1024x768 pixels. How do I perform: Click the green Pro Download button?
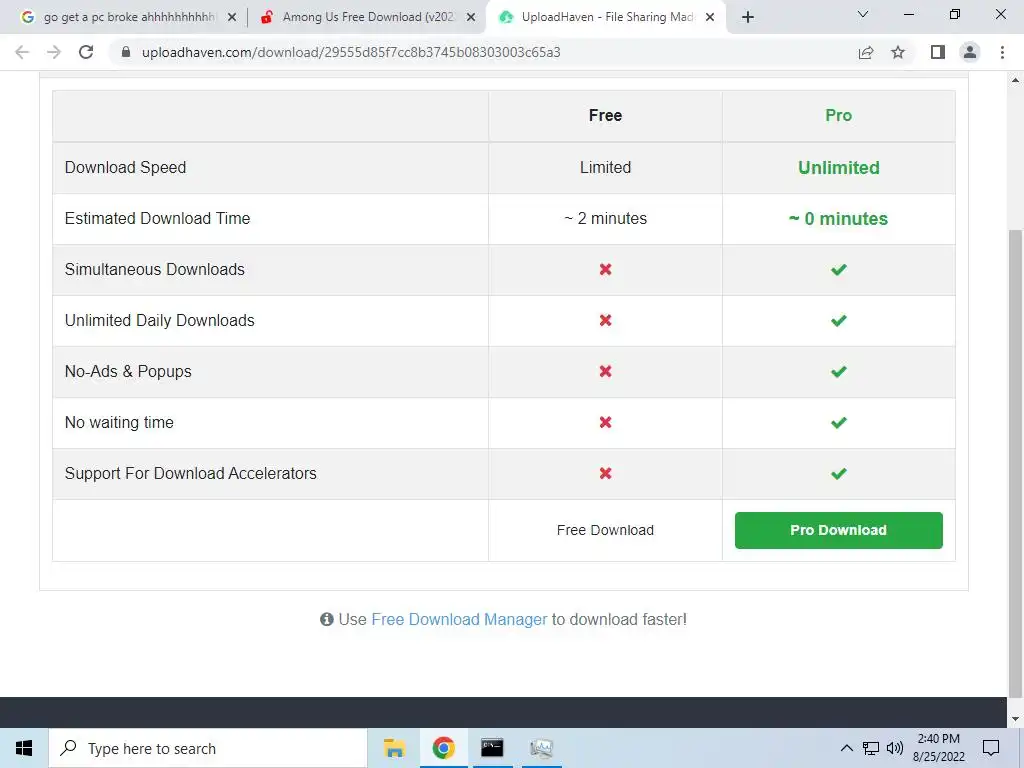point(839,530)
